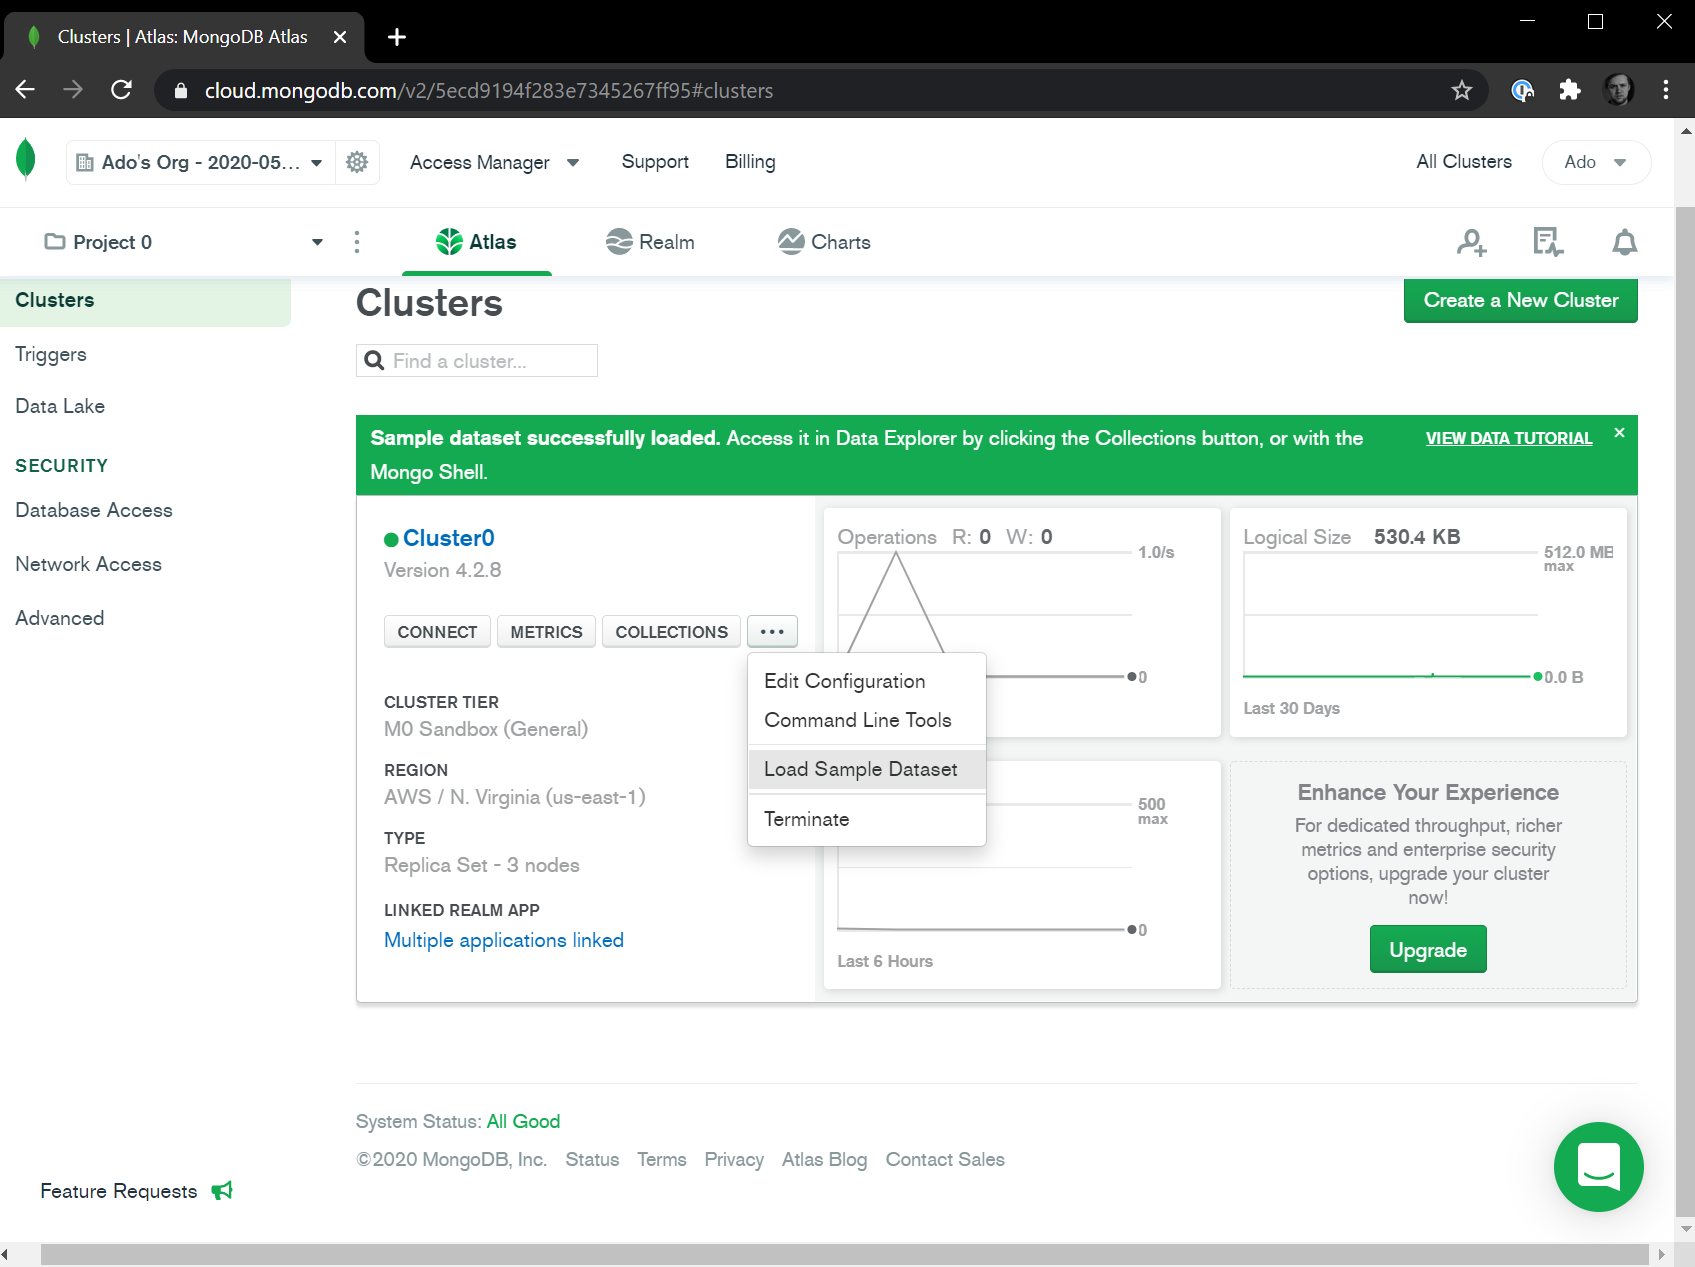Image resolution: width=1695 pixels, height=1267 pixels.
Task: Select Load Sample Dataset menu item
Action: tap(866, 769)
